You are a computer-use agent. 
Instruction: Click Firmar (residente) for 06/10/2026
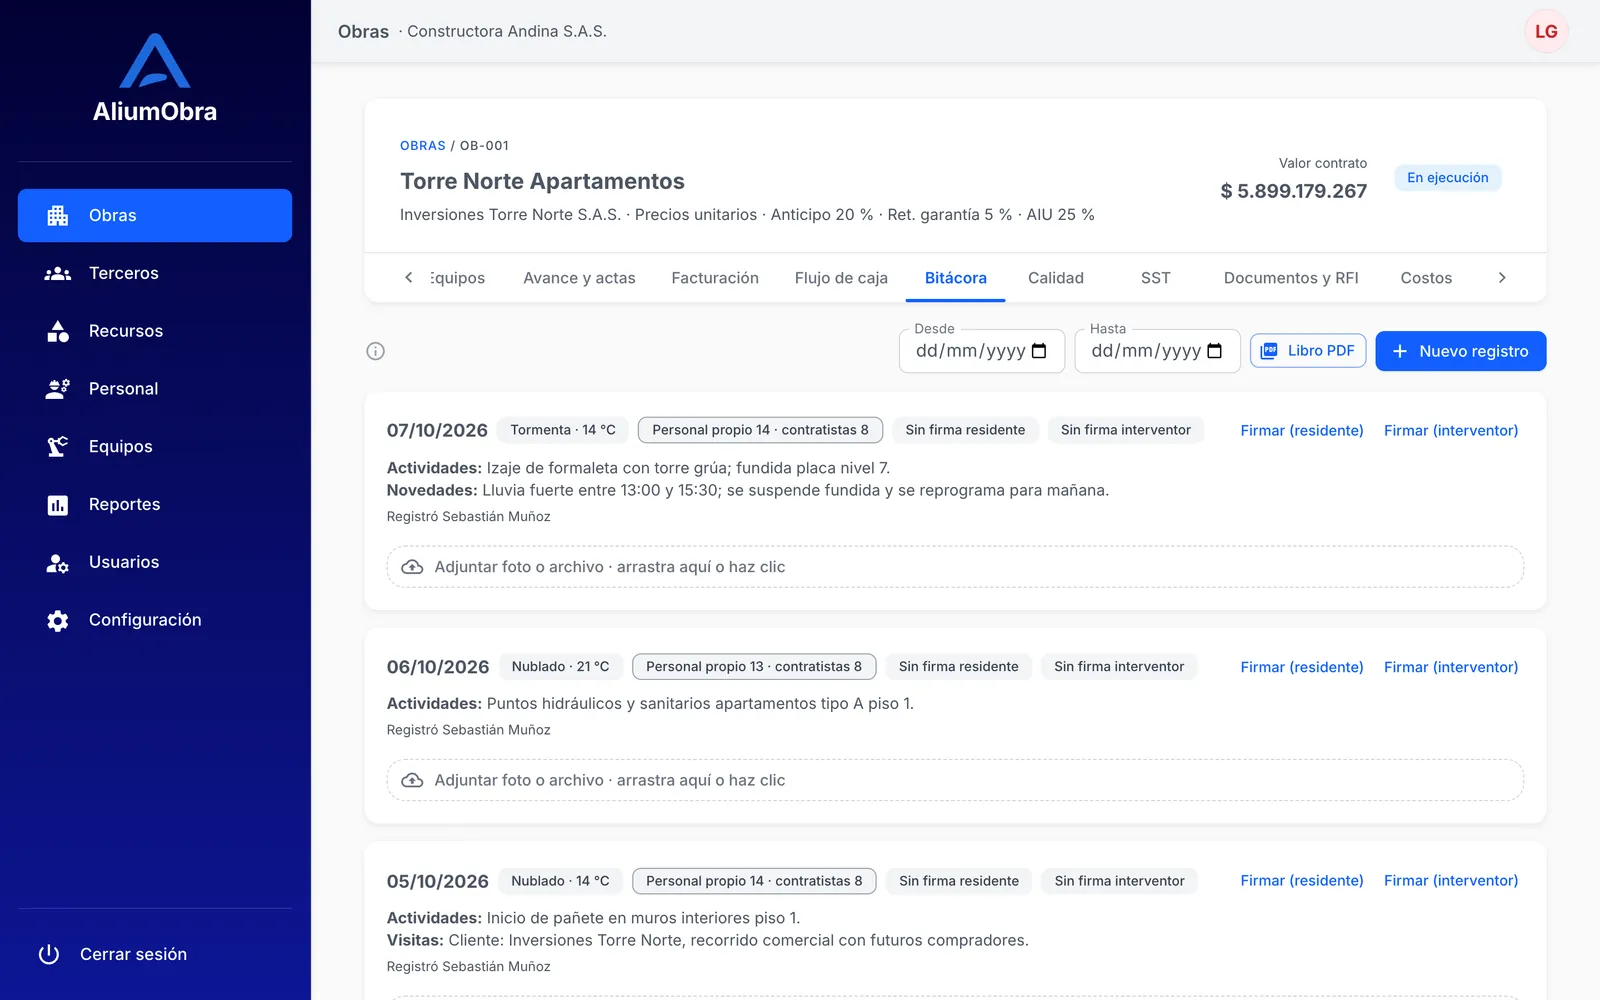point(1302,667)
